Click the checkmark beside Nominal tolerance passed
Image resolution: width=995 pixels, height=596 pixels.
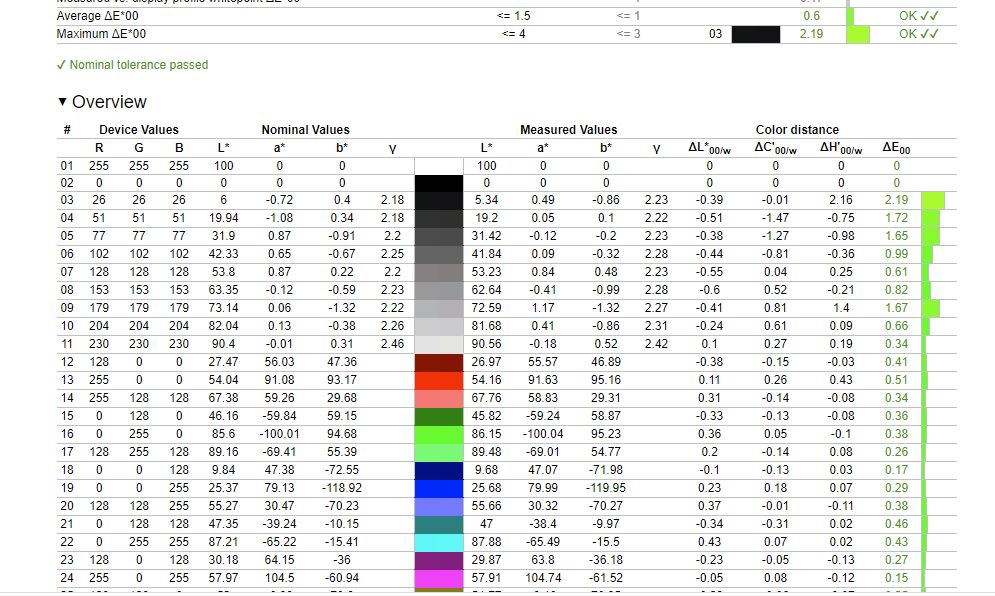62,65
